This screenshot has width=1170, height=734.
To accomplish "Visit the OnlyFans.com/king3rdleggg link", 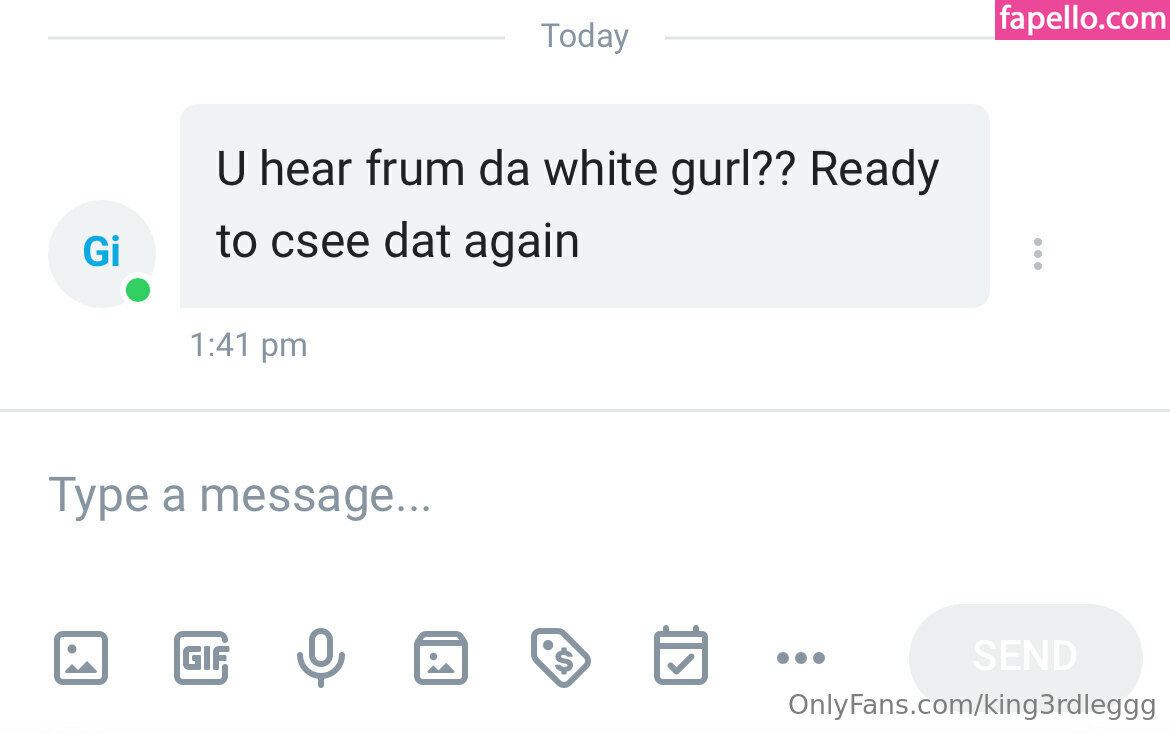I will [x=971, y=705].
